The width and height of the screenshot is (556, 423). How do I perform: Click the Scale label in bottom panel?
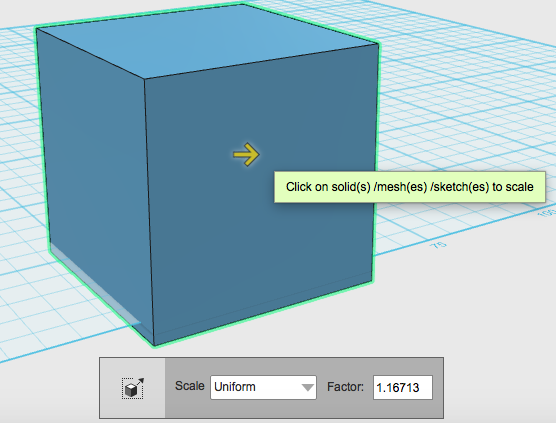pyautogui.click(x=189, y=386)
